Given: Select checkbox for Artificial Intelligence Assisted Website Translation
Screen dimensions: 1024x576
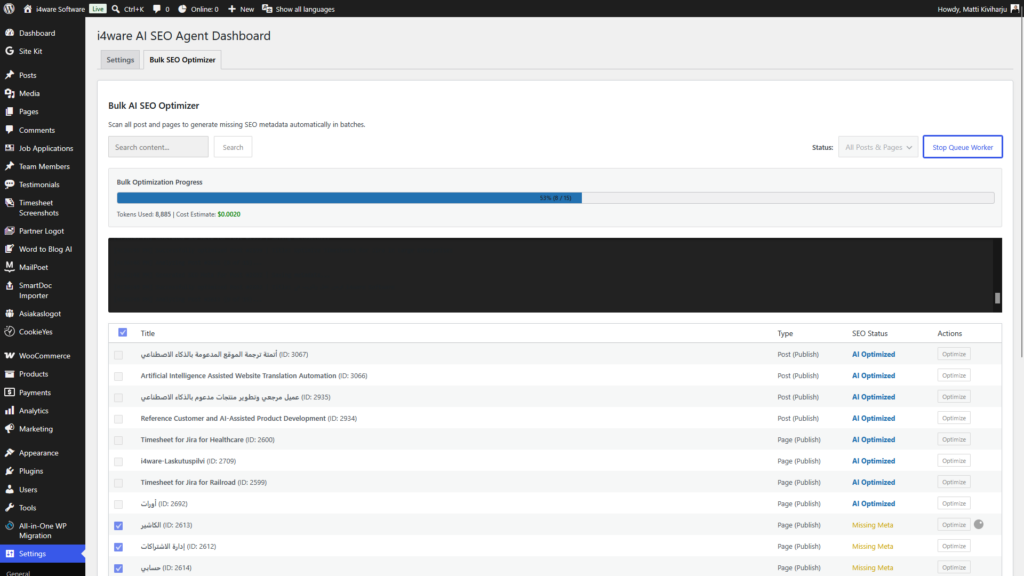Looking at the screenshot, I should [118, 376].
